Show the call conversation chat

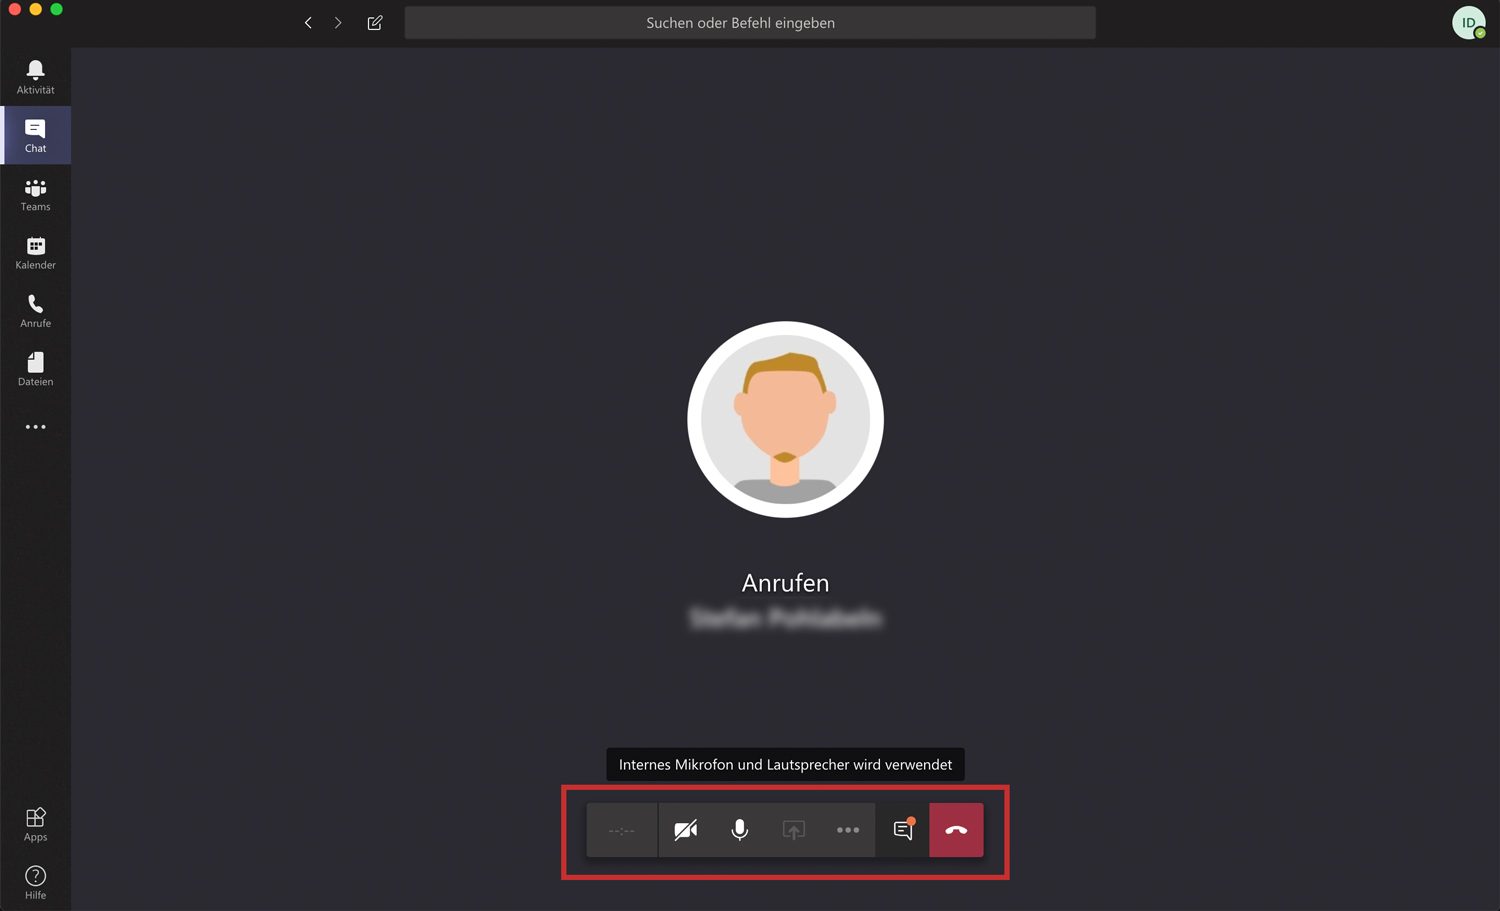point(902,830)
